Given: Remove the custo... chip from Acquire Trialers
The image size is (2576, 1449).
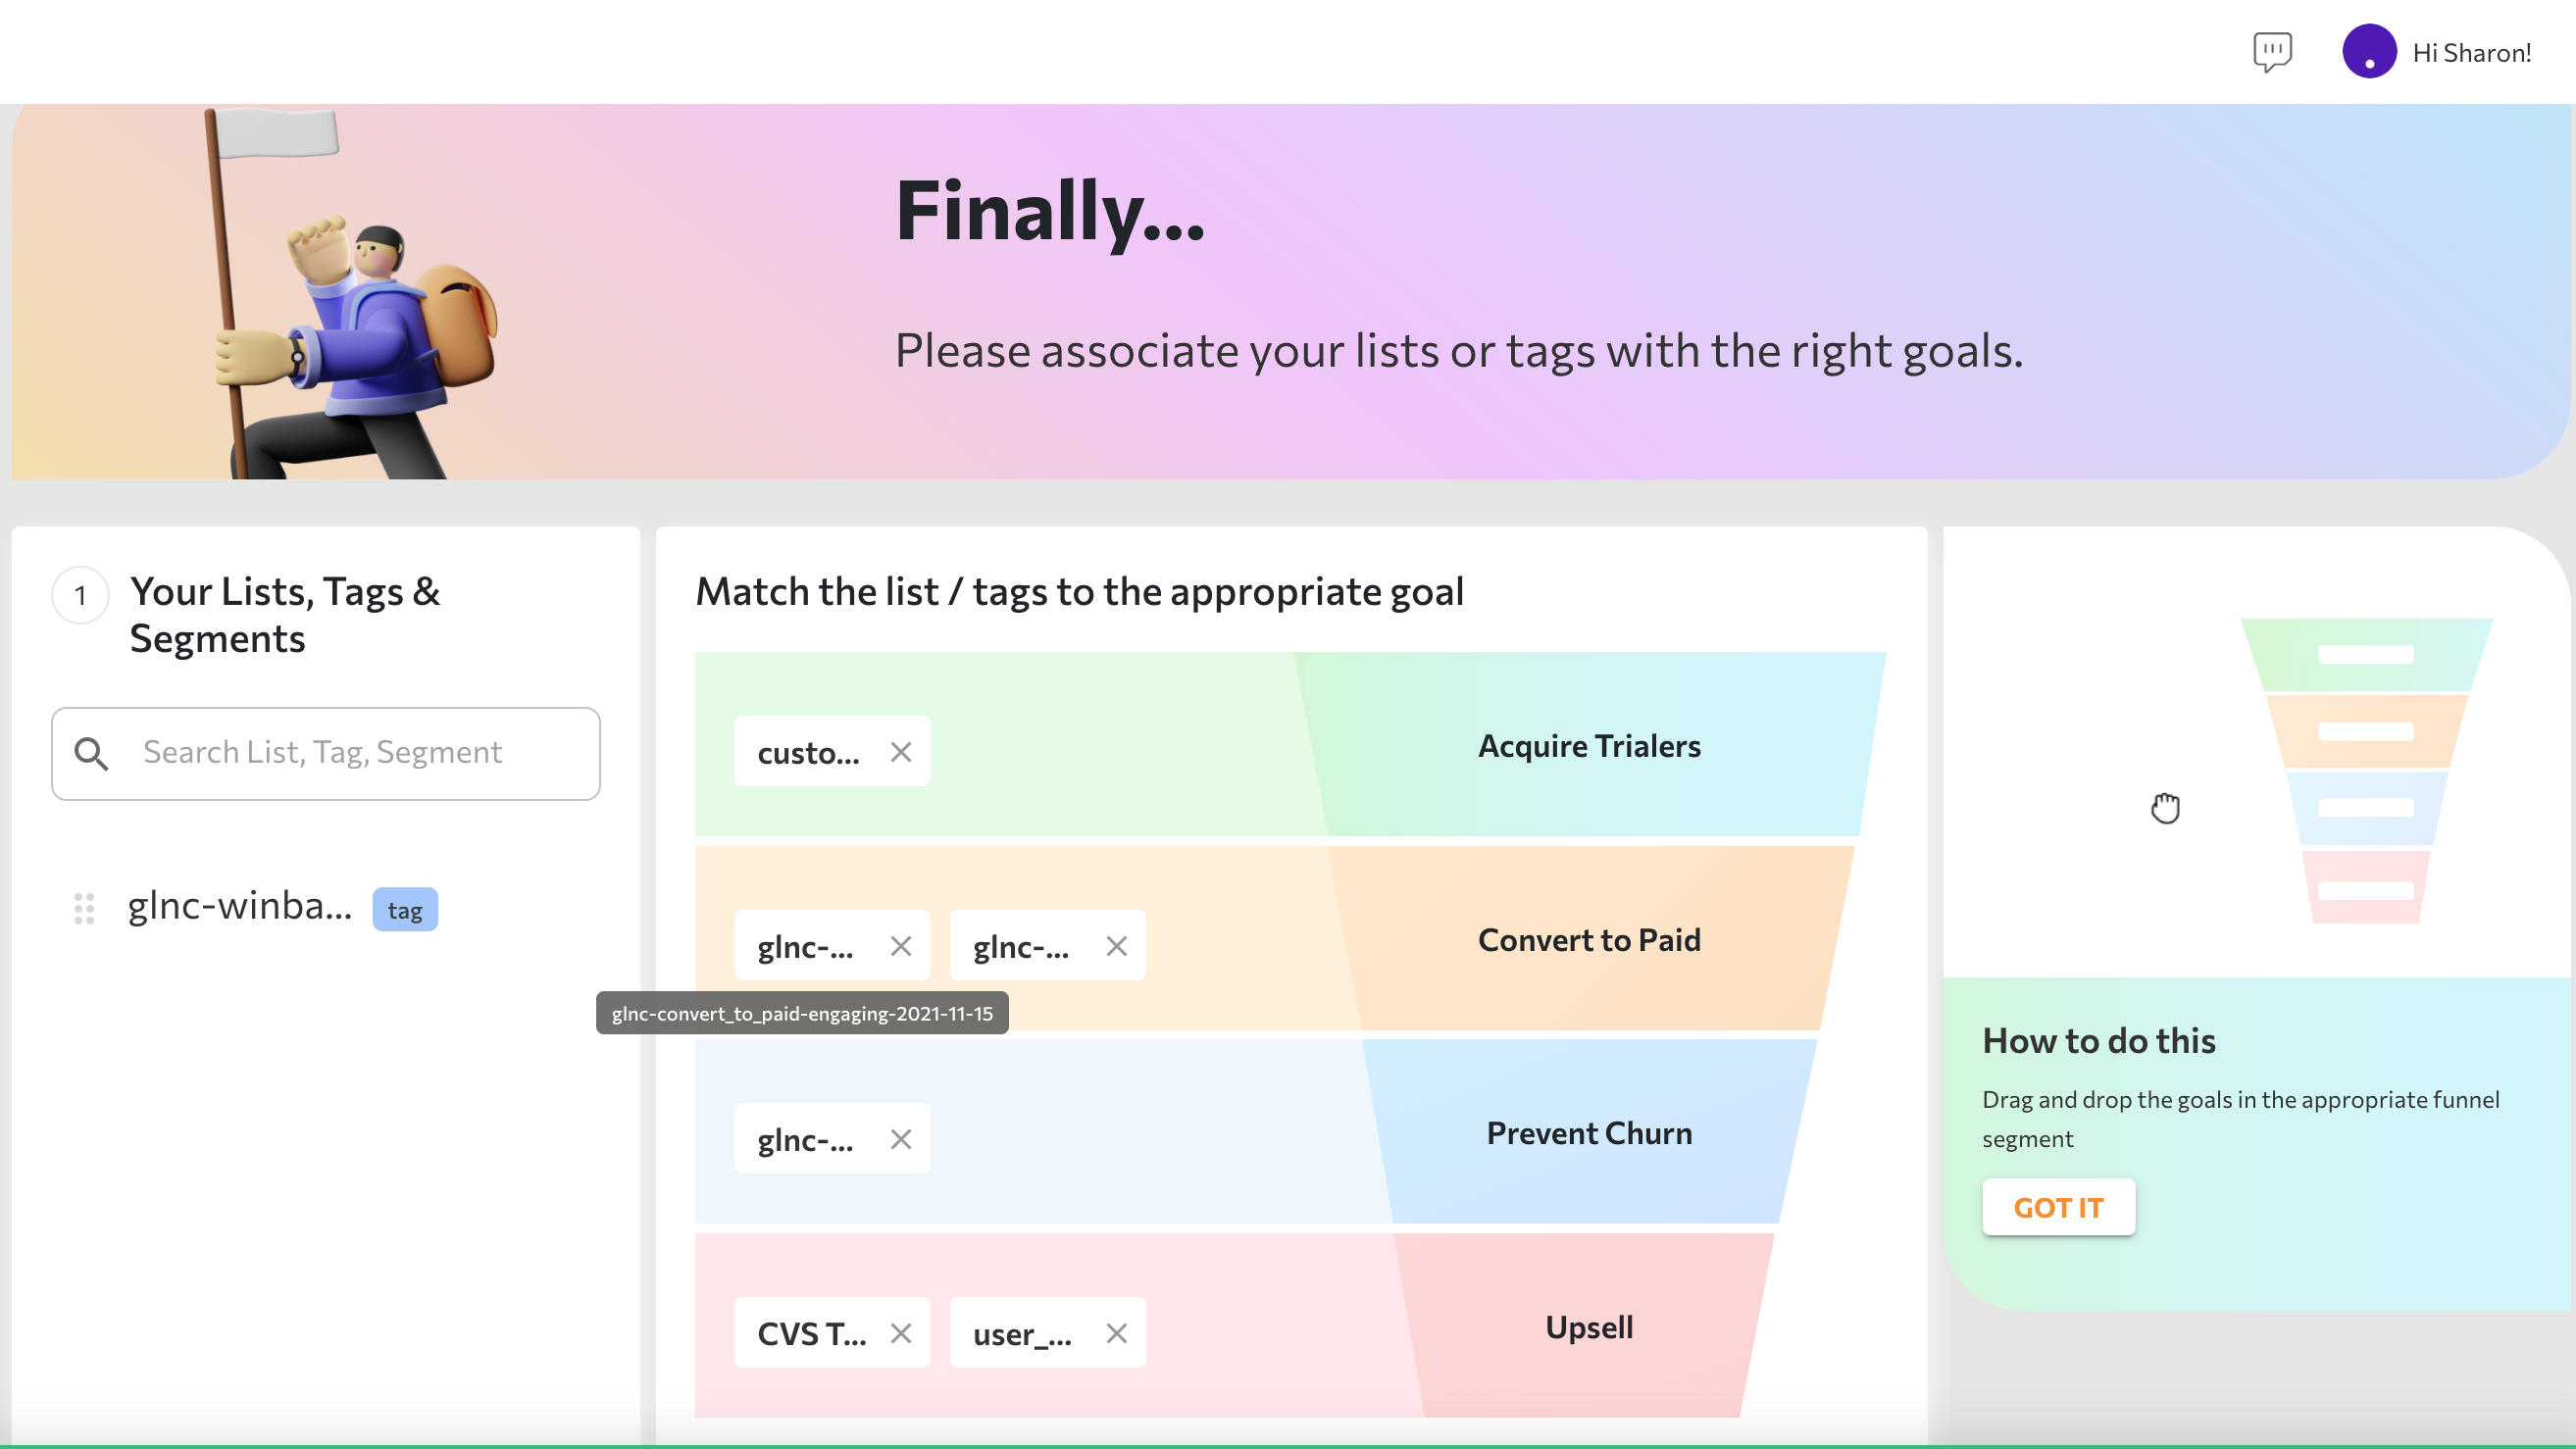Looking at the screenshot, I should pyautogui.click(x=901, y=751).
